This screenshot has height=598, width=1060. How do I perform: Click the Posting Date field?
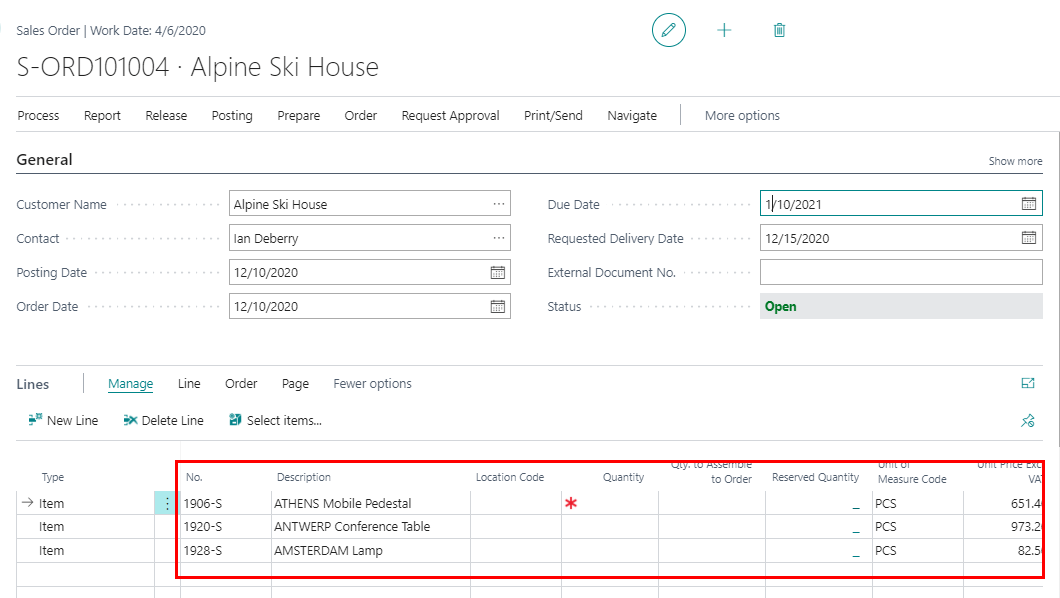click(370, 272)
